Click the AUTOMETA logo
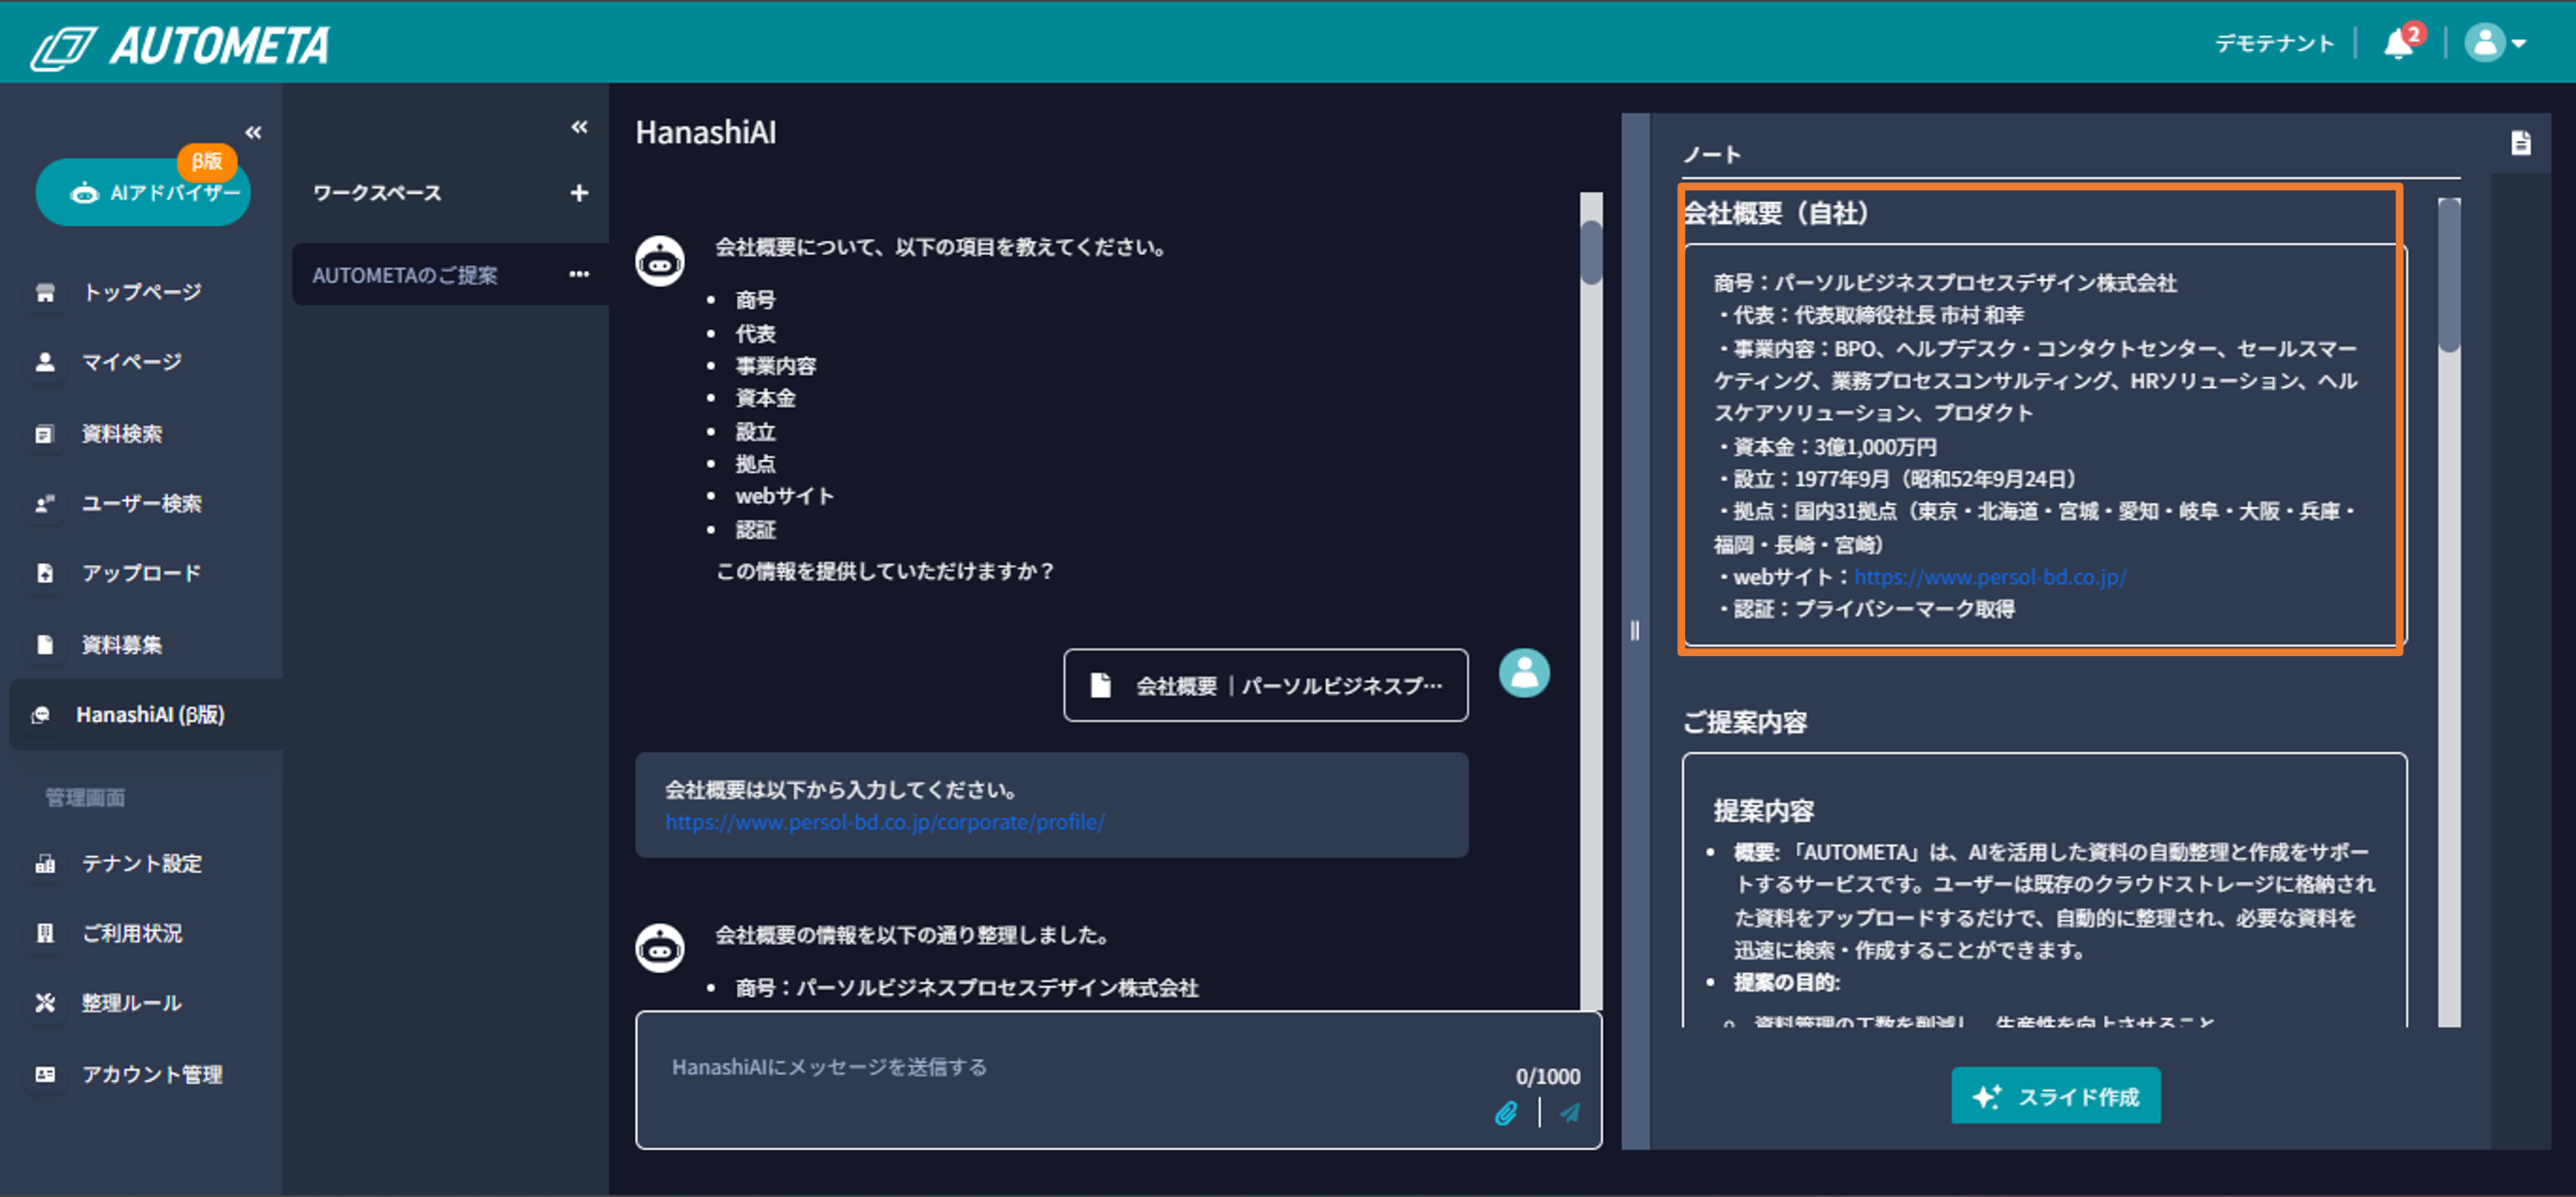This screenshot has width=2576, height=1197. point(180,46)
